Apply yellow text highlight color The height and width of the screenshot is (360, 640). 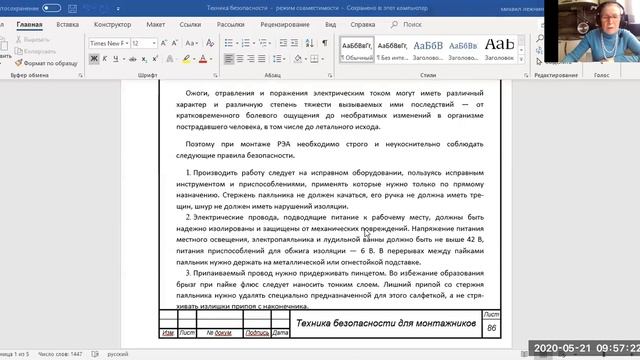coord(186,59)
